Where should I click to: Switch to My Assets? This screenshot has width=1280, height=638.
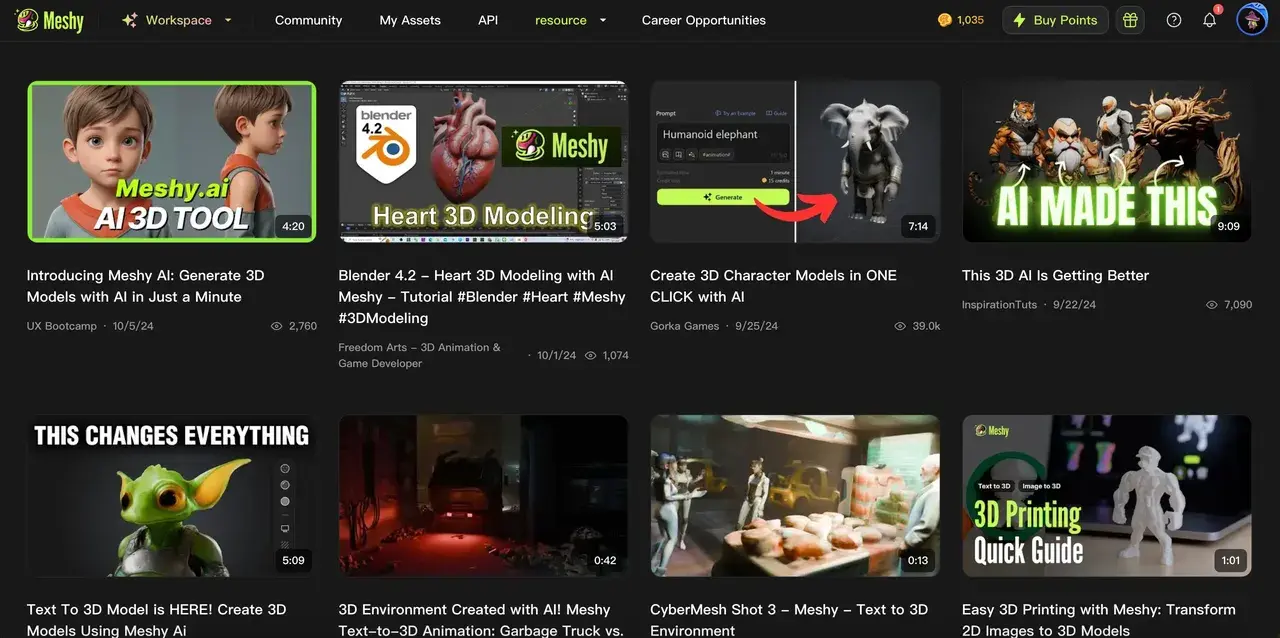coord(409,19)
